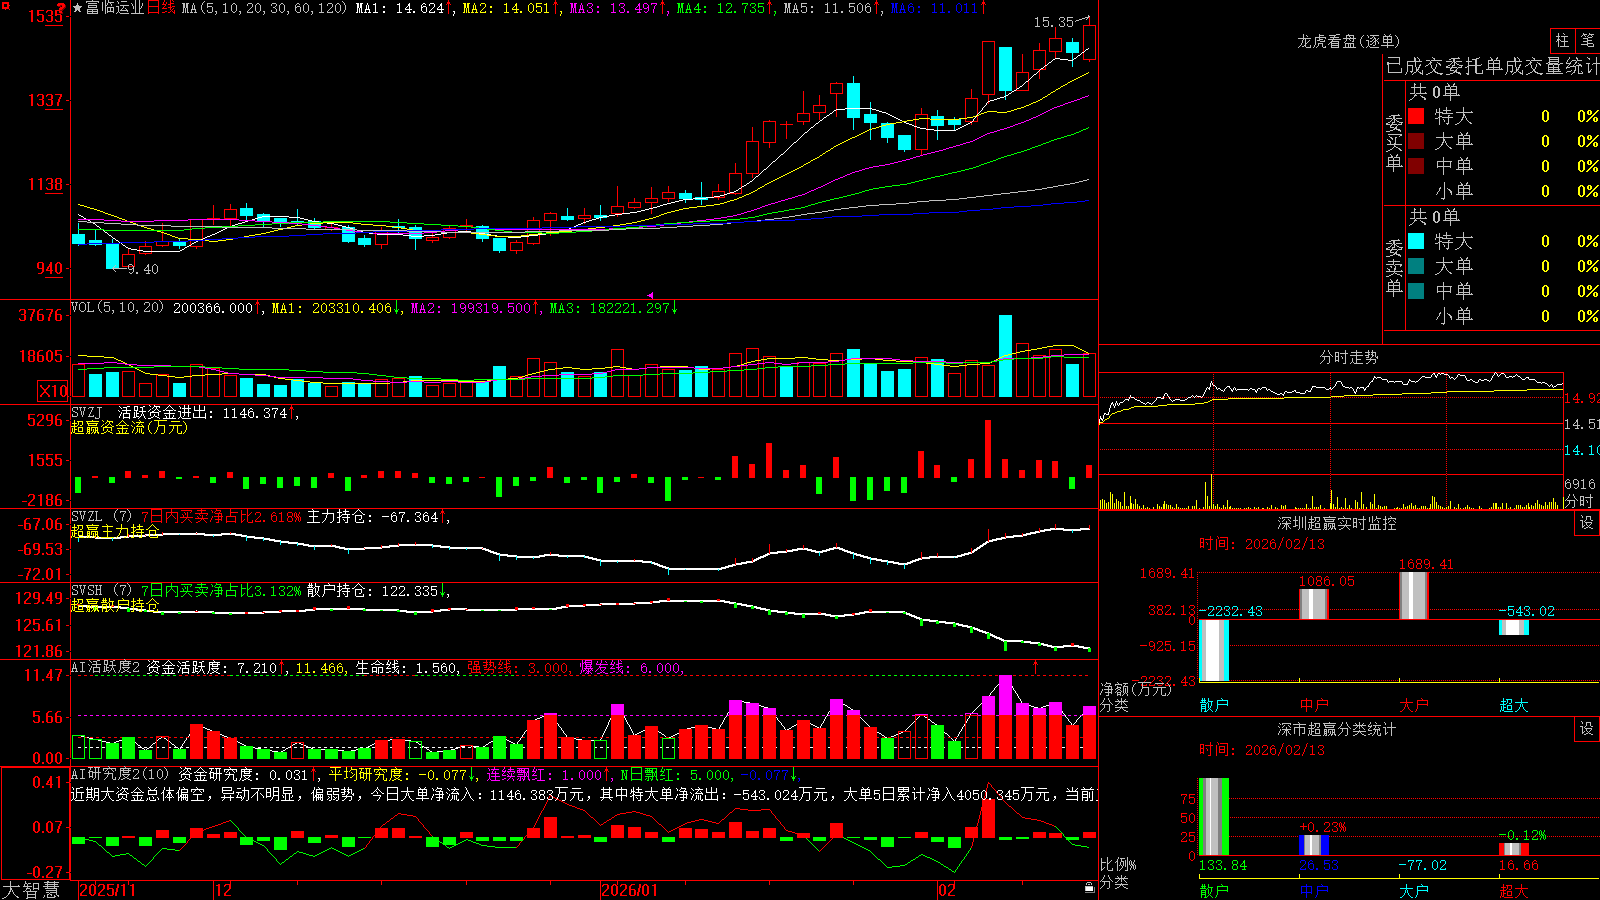Click the 9.40 low price label on the K-line chart
This screenshot has width=1600, height=900.
[143, 269]
